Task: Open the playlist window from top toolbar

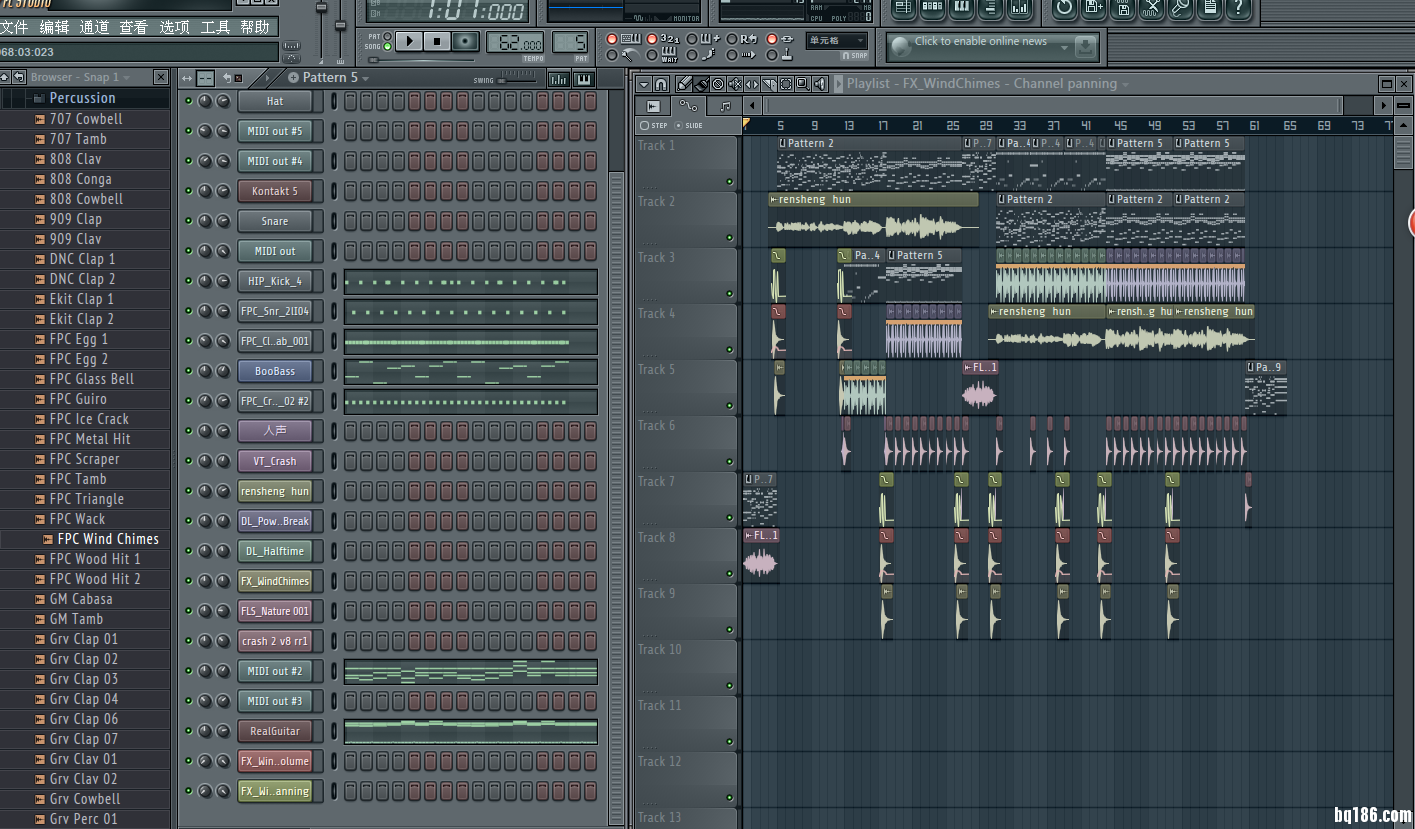Action: click(904, 9)
